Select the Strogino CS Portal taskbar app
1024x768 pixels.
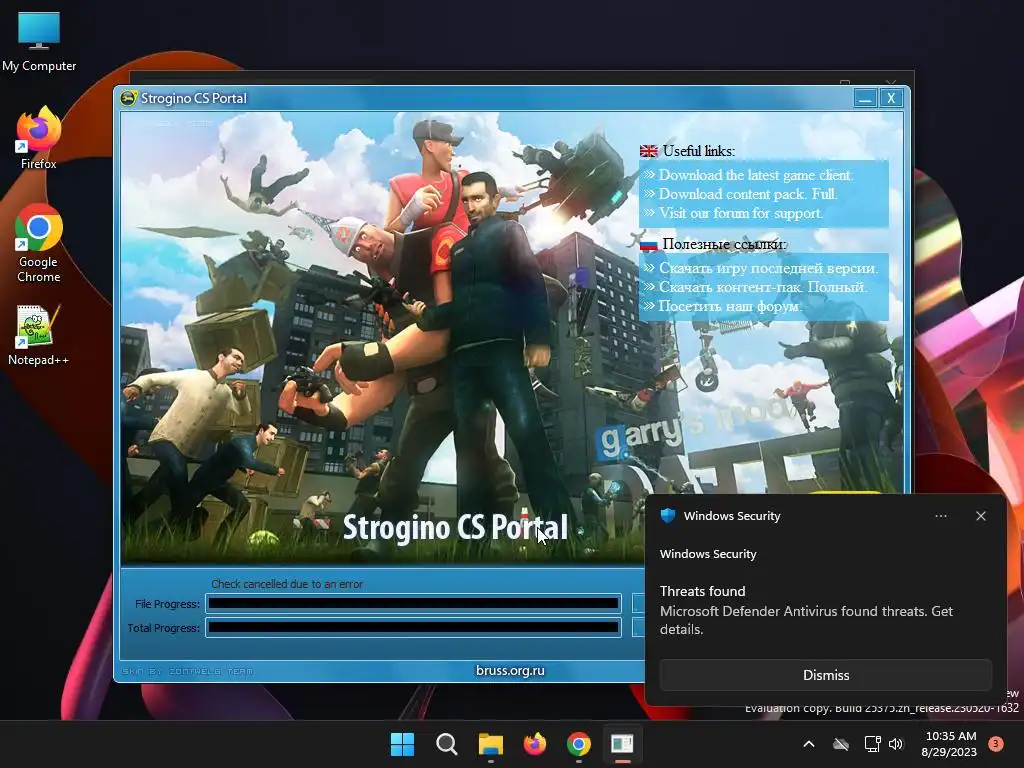click(x=622, y=744)
